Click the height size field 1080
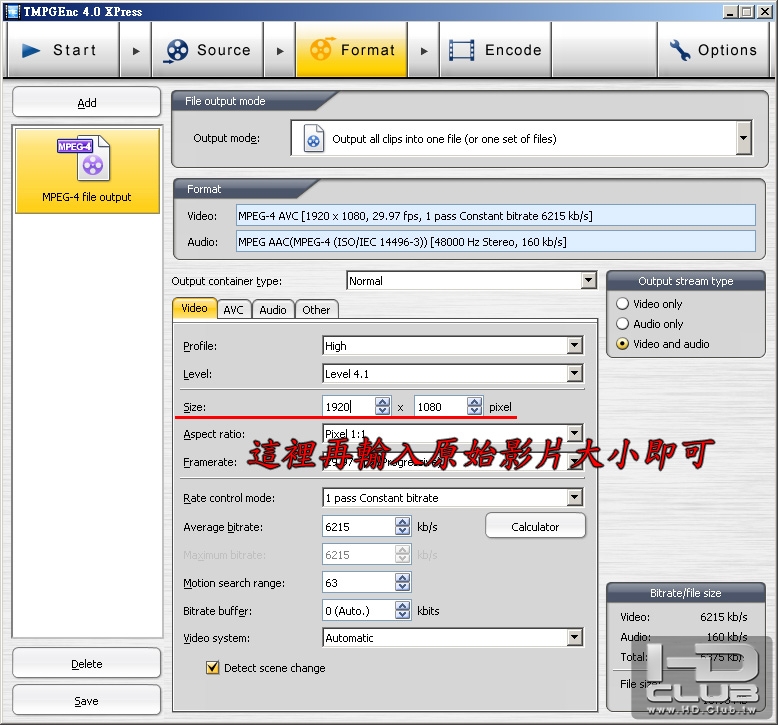 pyautogui.click(x=441, y=406)
